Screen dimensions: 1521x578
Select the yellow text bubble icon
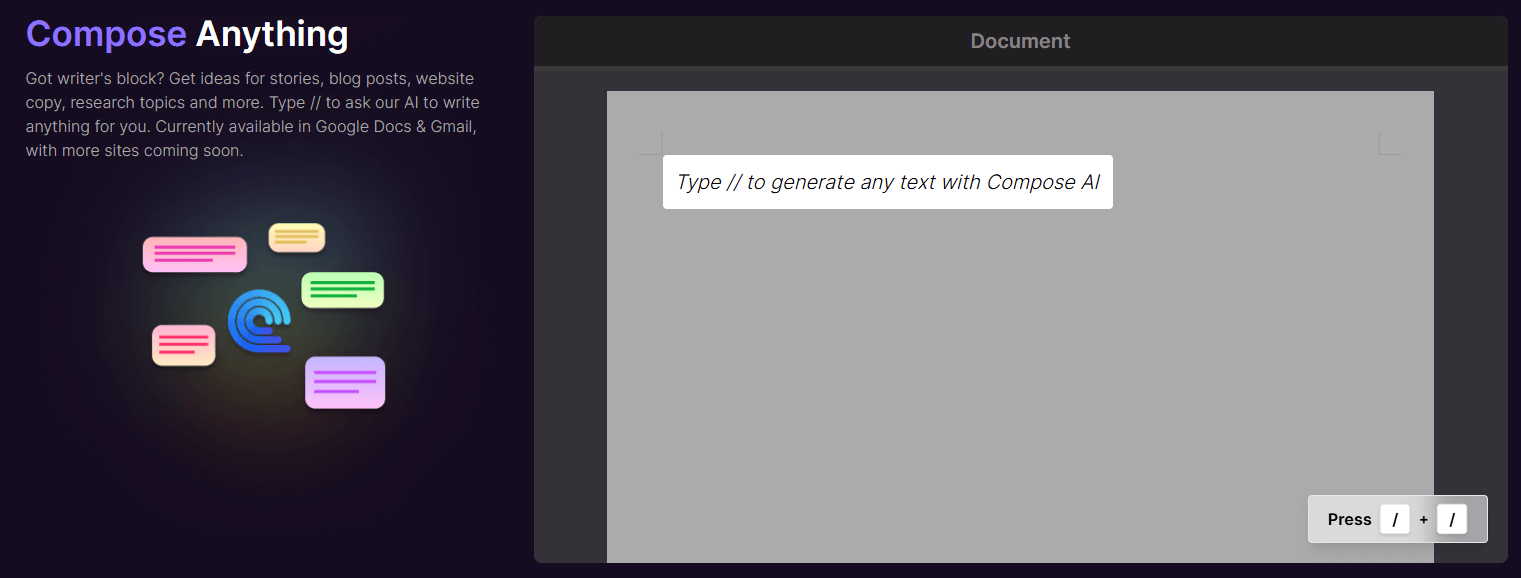[296, 237]
